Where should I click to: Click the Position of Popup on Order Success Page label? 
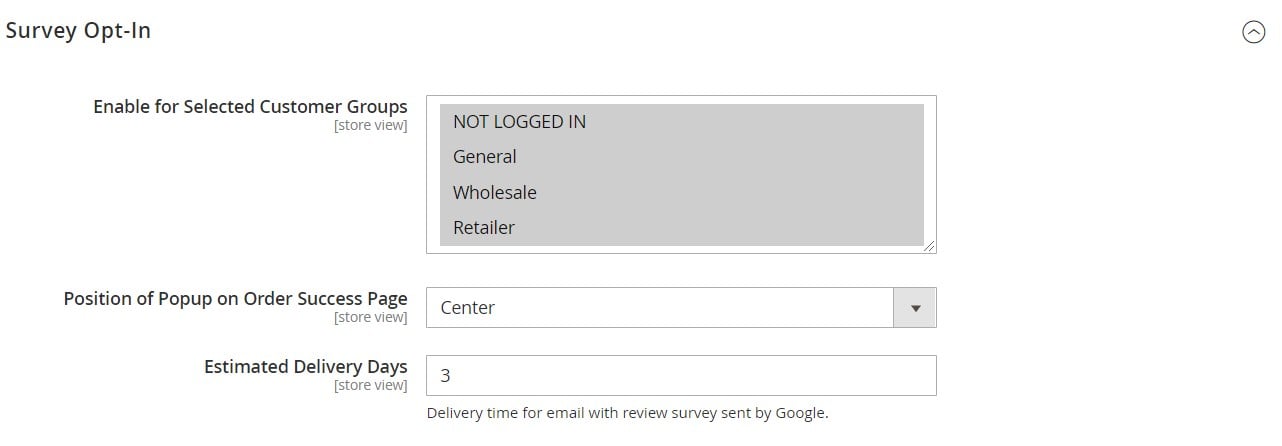235,298
